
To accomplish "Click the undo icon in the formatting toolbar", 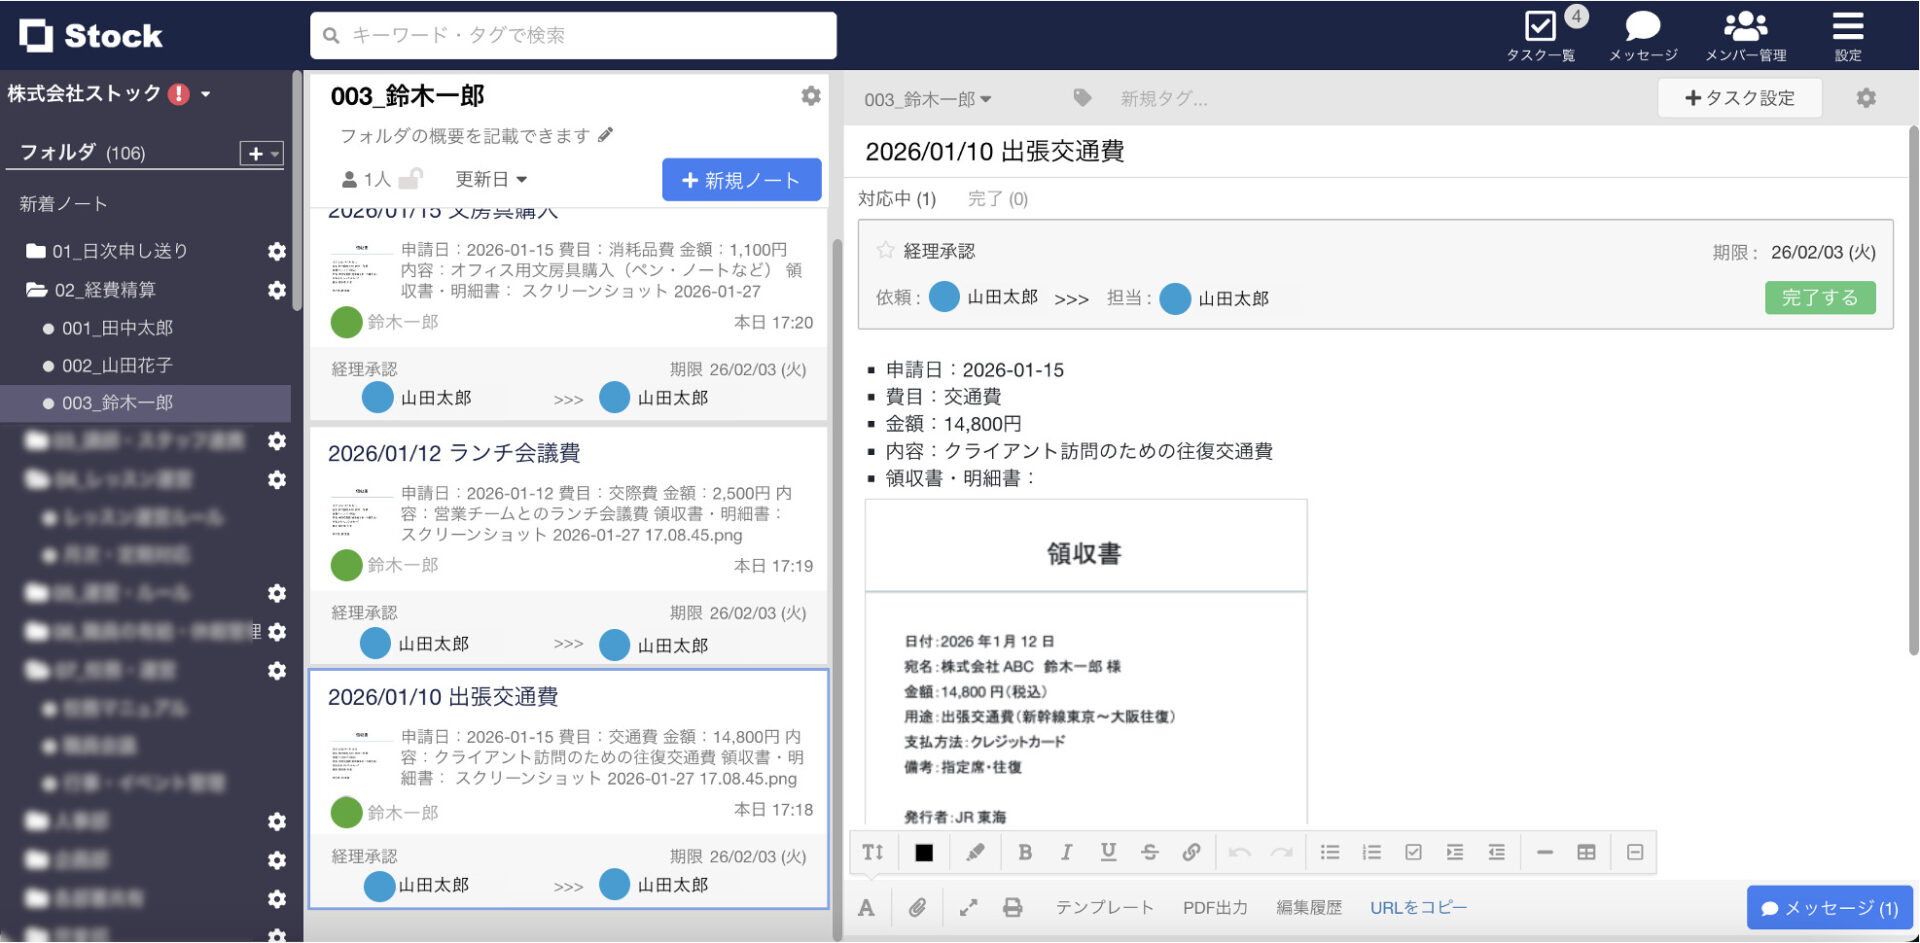I will click(1240, 852).
